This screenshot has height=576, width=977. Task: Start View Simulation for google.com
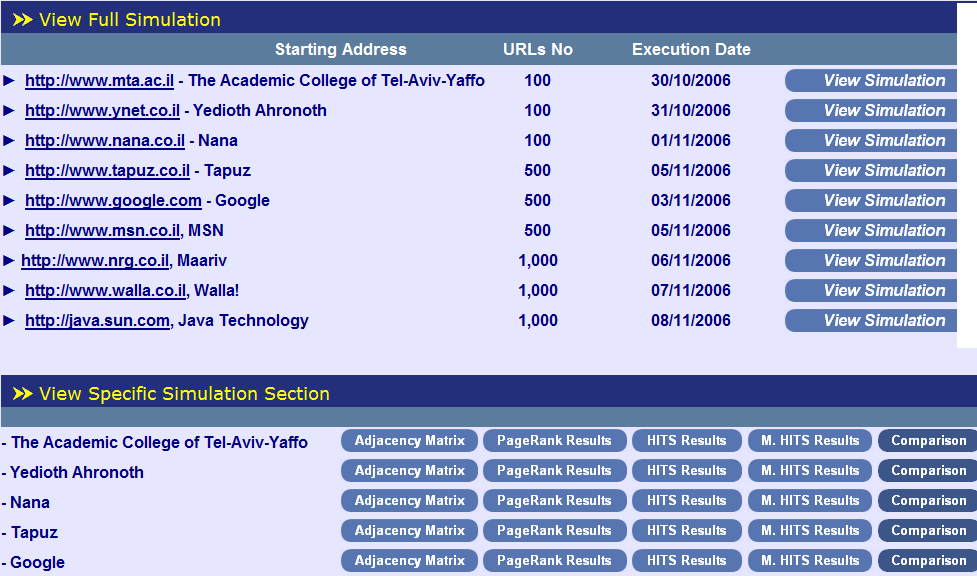(871, 200)
